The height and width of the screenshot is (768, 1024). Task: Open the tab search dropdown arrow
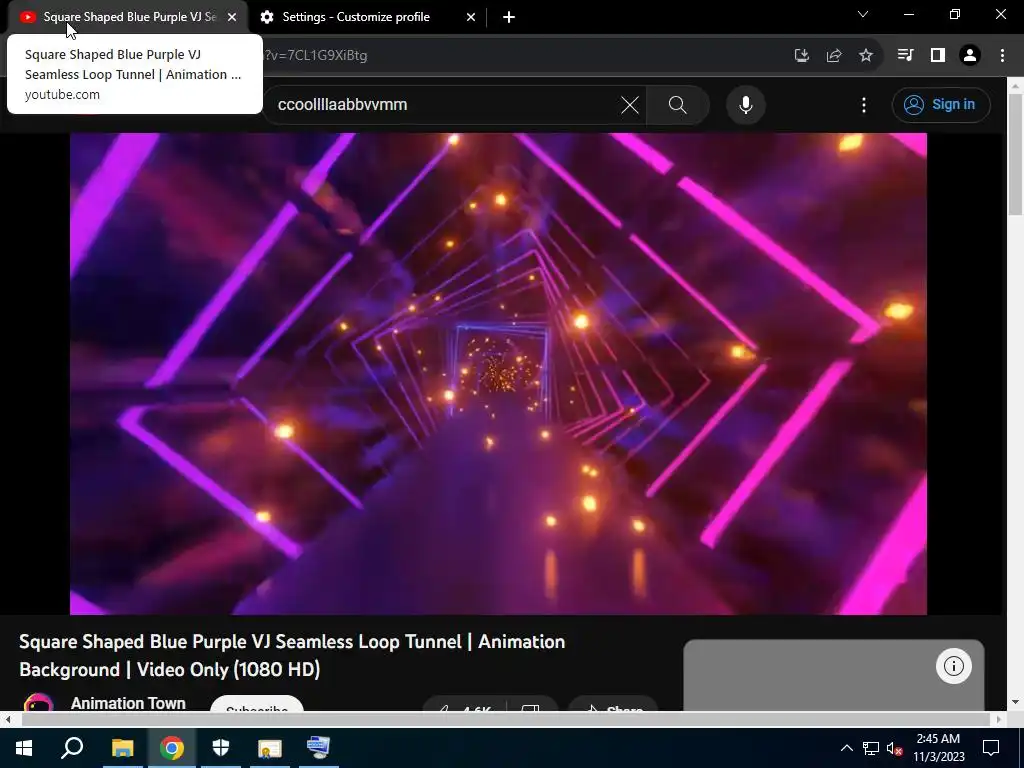tap(863, 14)
